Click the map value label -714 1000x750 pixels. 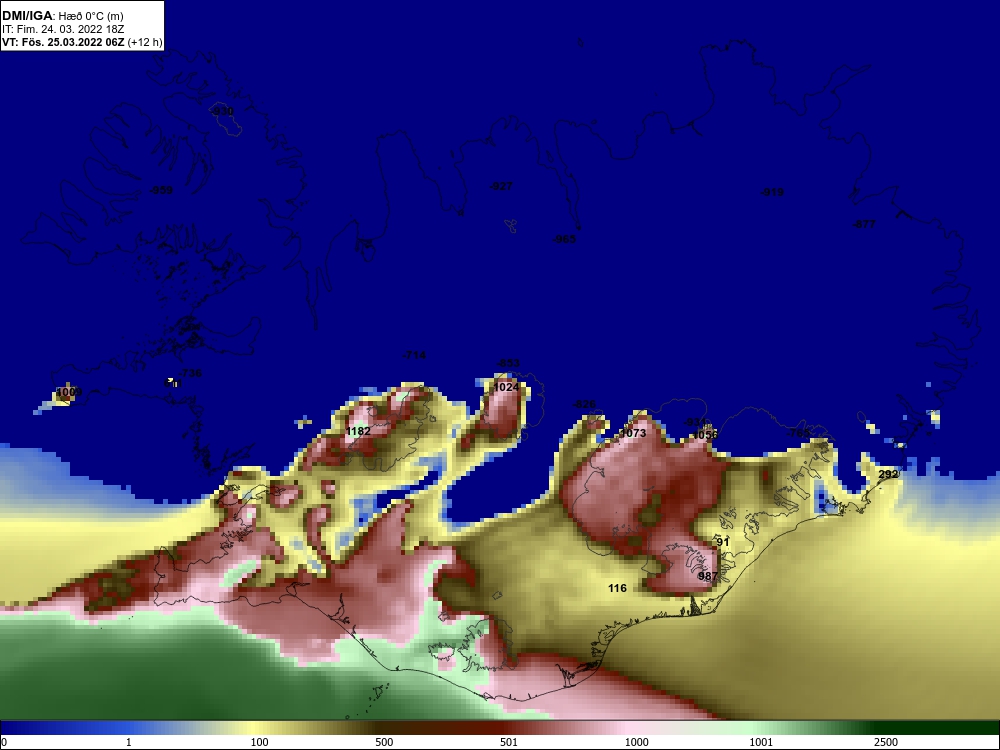coord(414,355)
